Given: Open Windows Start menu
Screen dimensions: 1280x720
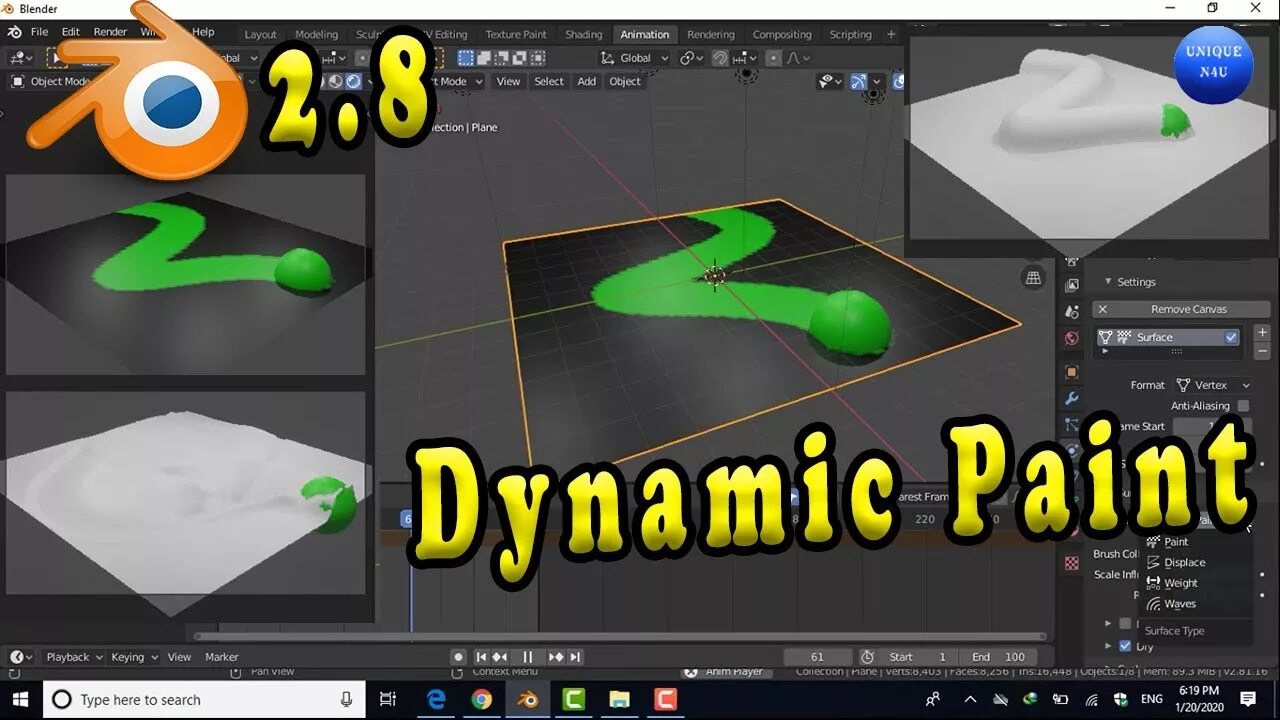Looking at the screenshot, I should [20, 699].
